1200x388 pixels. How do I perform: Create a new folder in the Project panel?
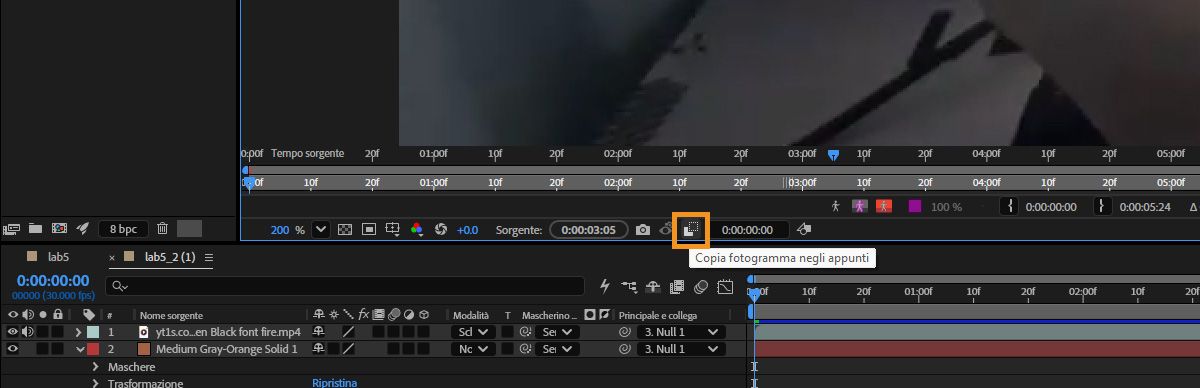[x=35, y=229]
